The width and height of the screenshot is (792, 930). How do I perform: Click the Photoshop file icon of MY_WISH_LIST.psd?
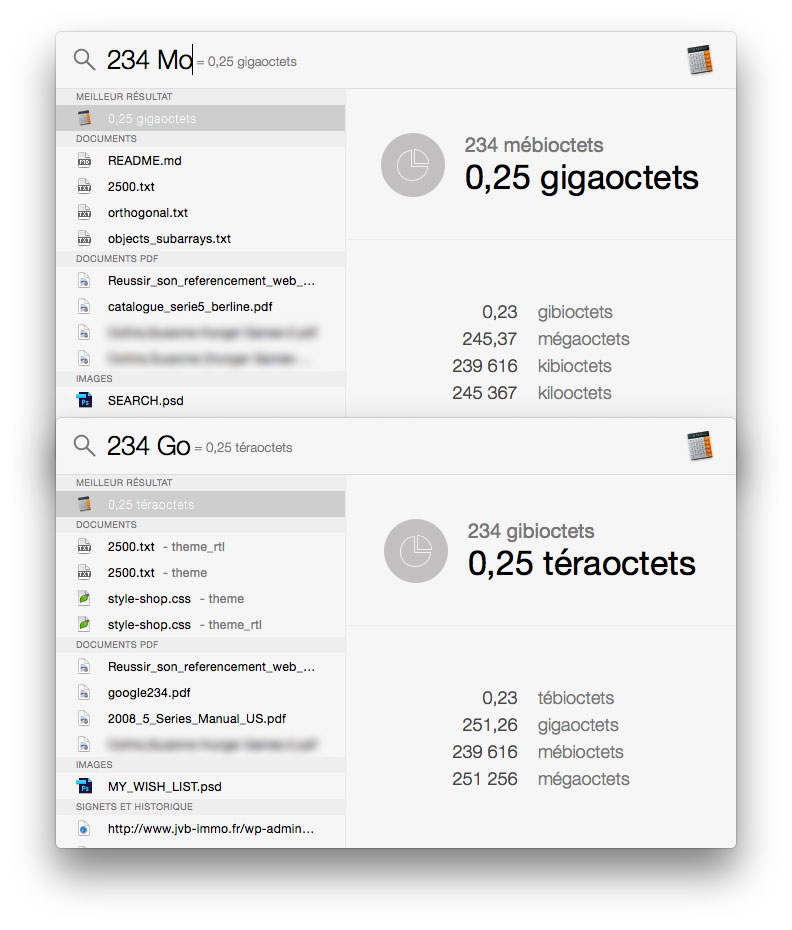(84, 786)
